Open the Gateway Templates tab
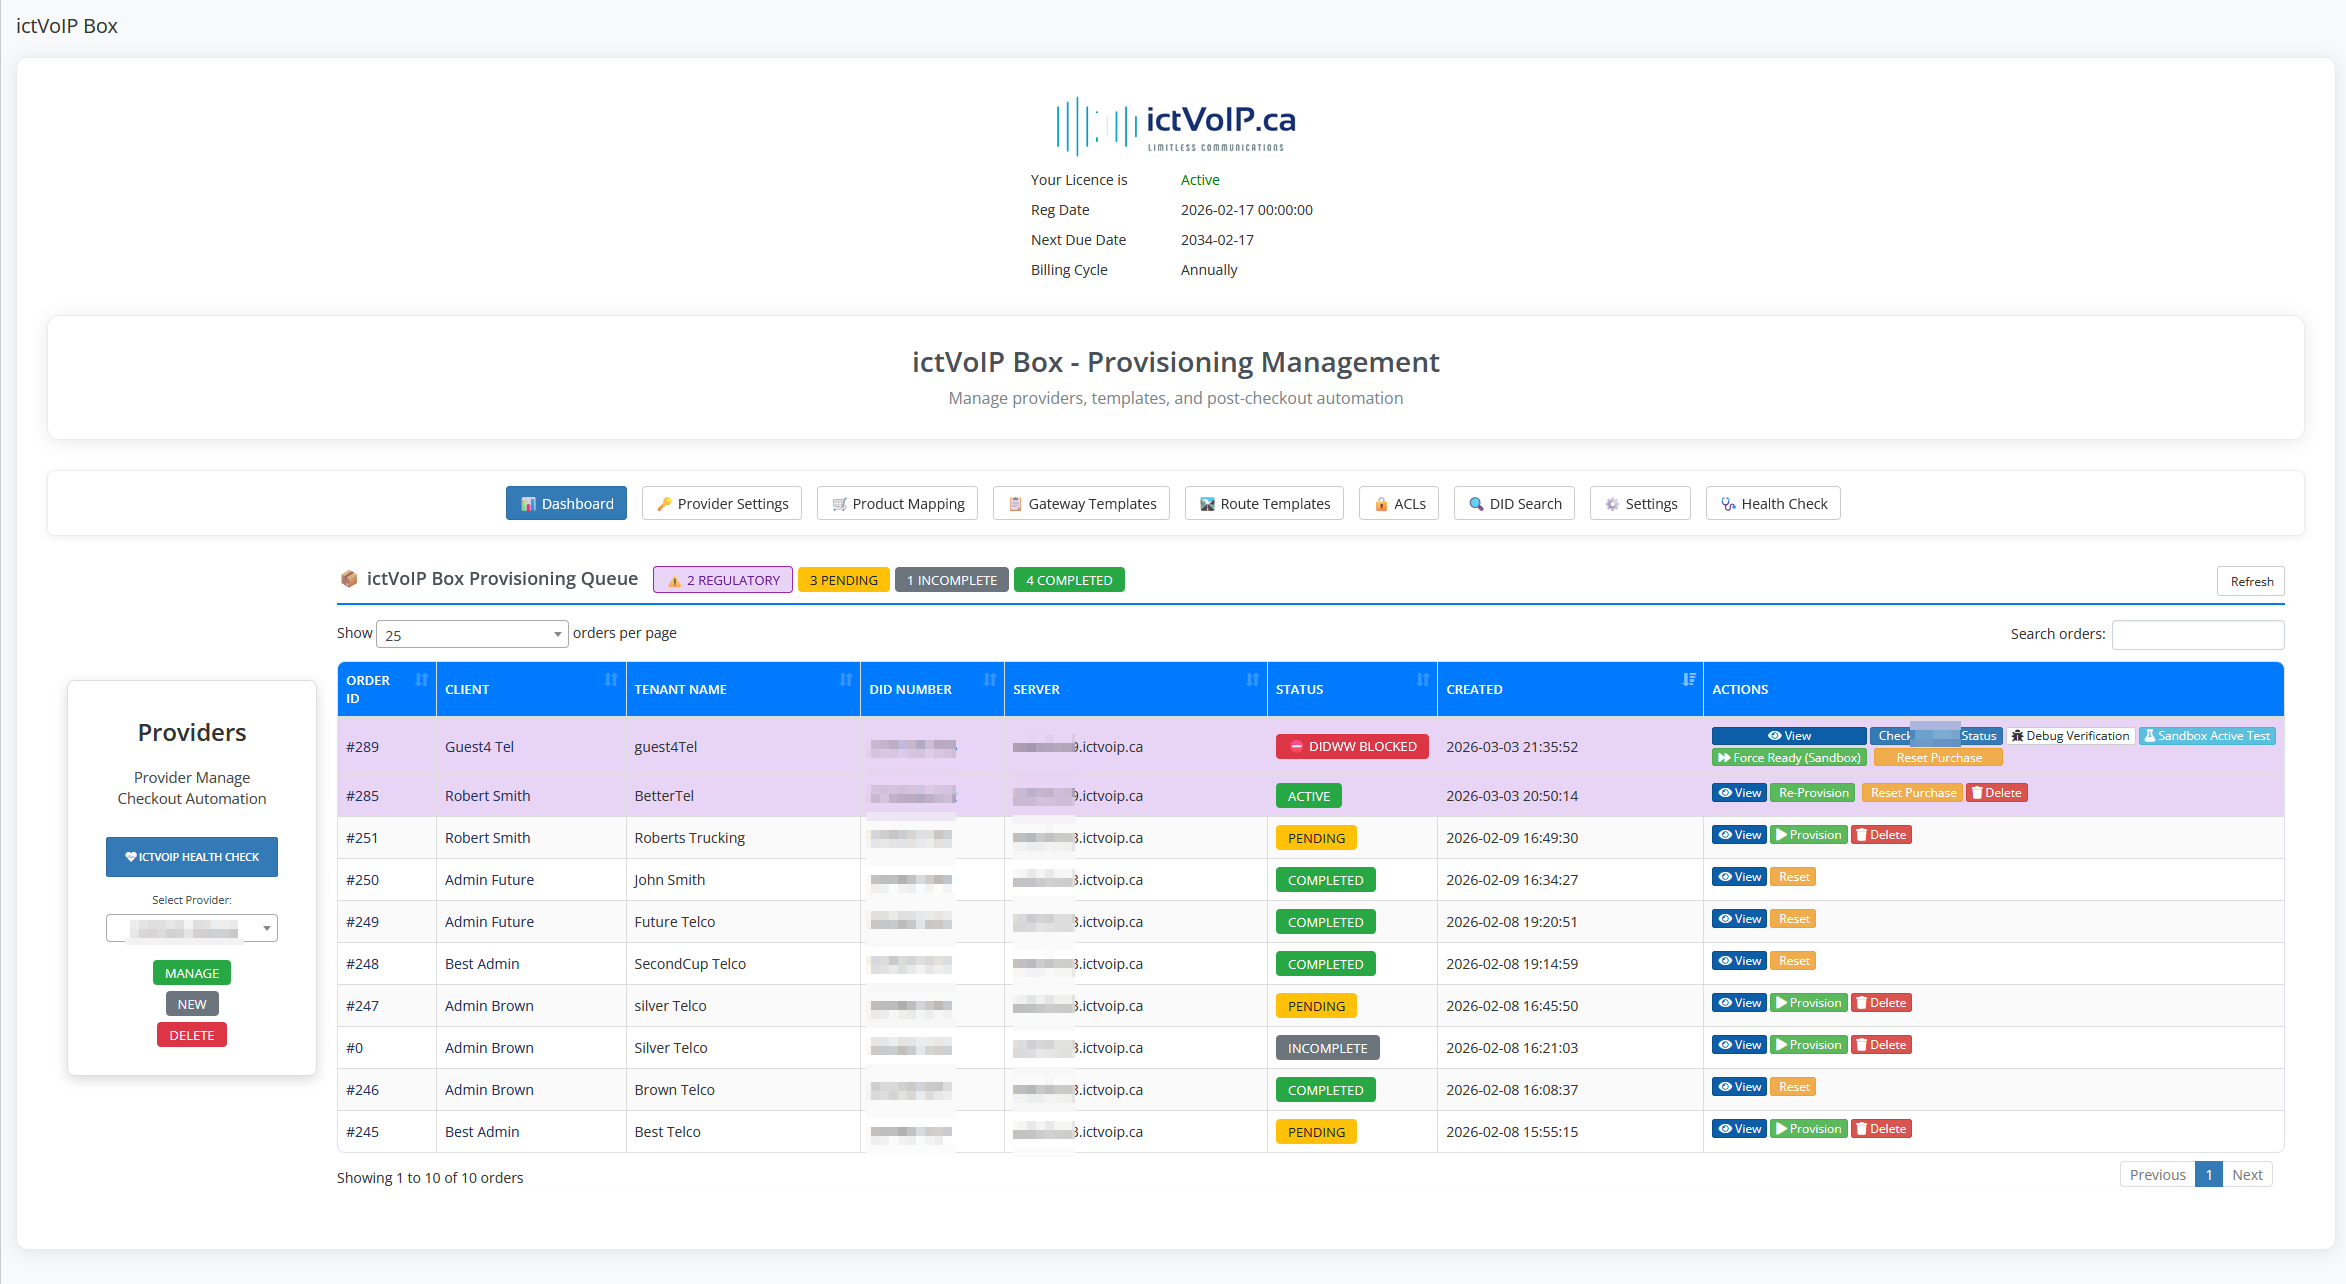 pos(1081,503)
